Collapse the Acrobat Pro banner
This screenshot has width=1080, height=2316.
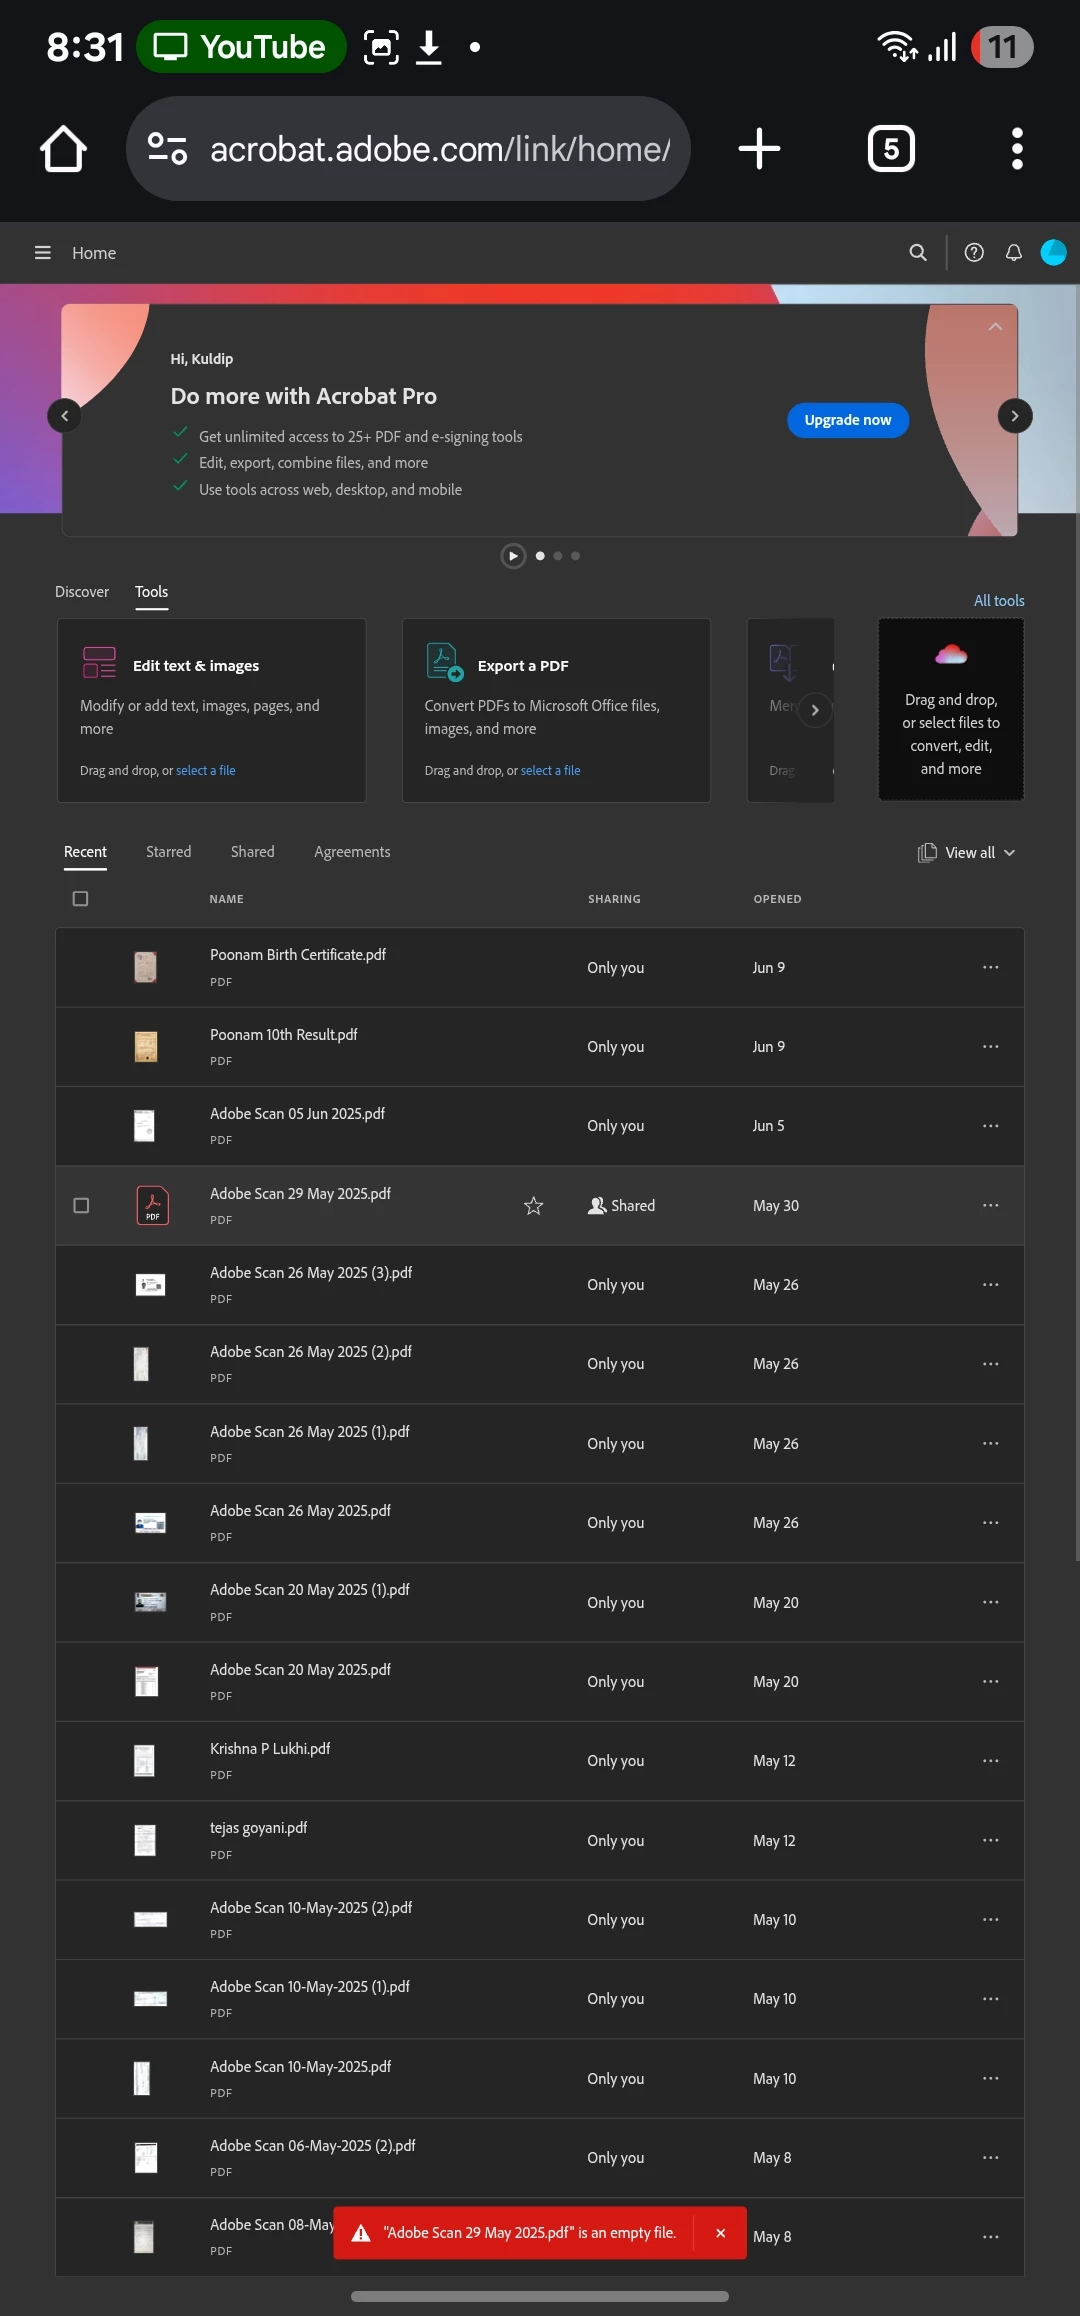(995, 327)
